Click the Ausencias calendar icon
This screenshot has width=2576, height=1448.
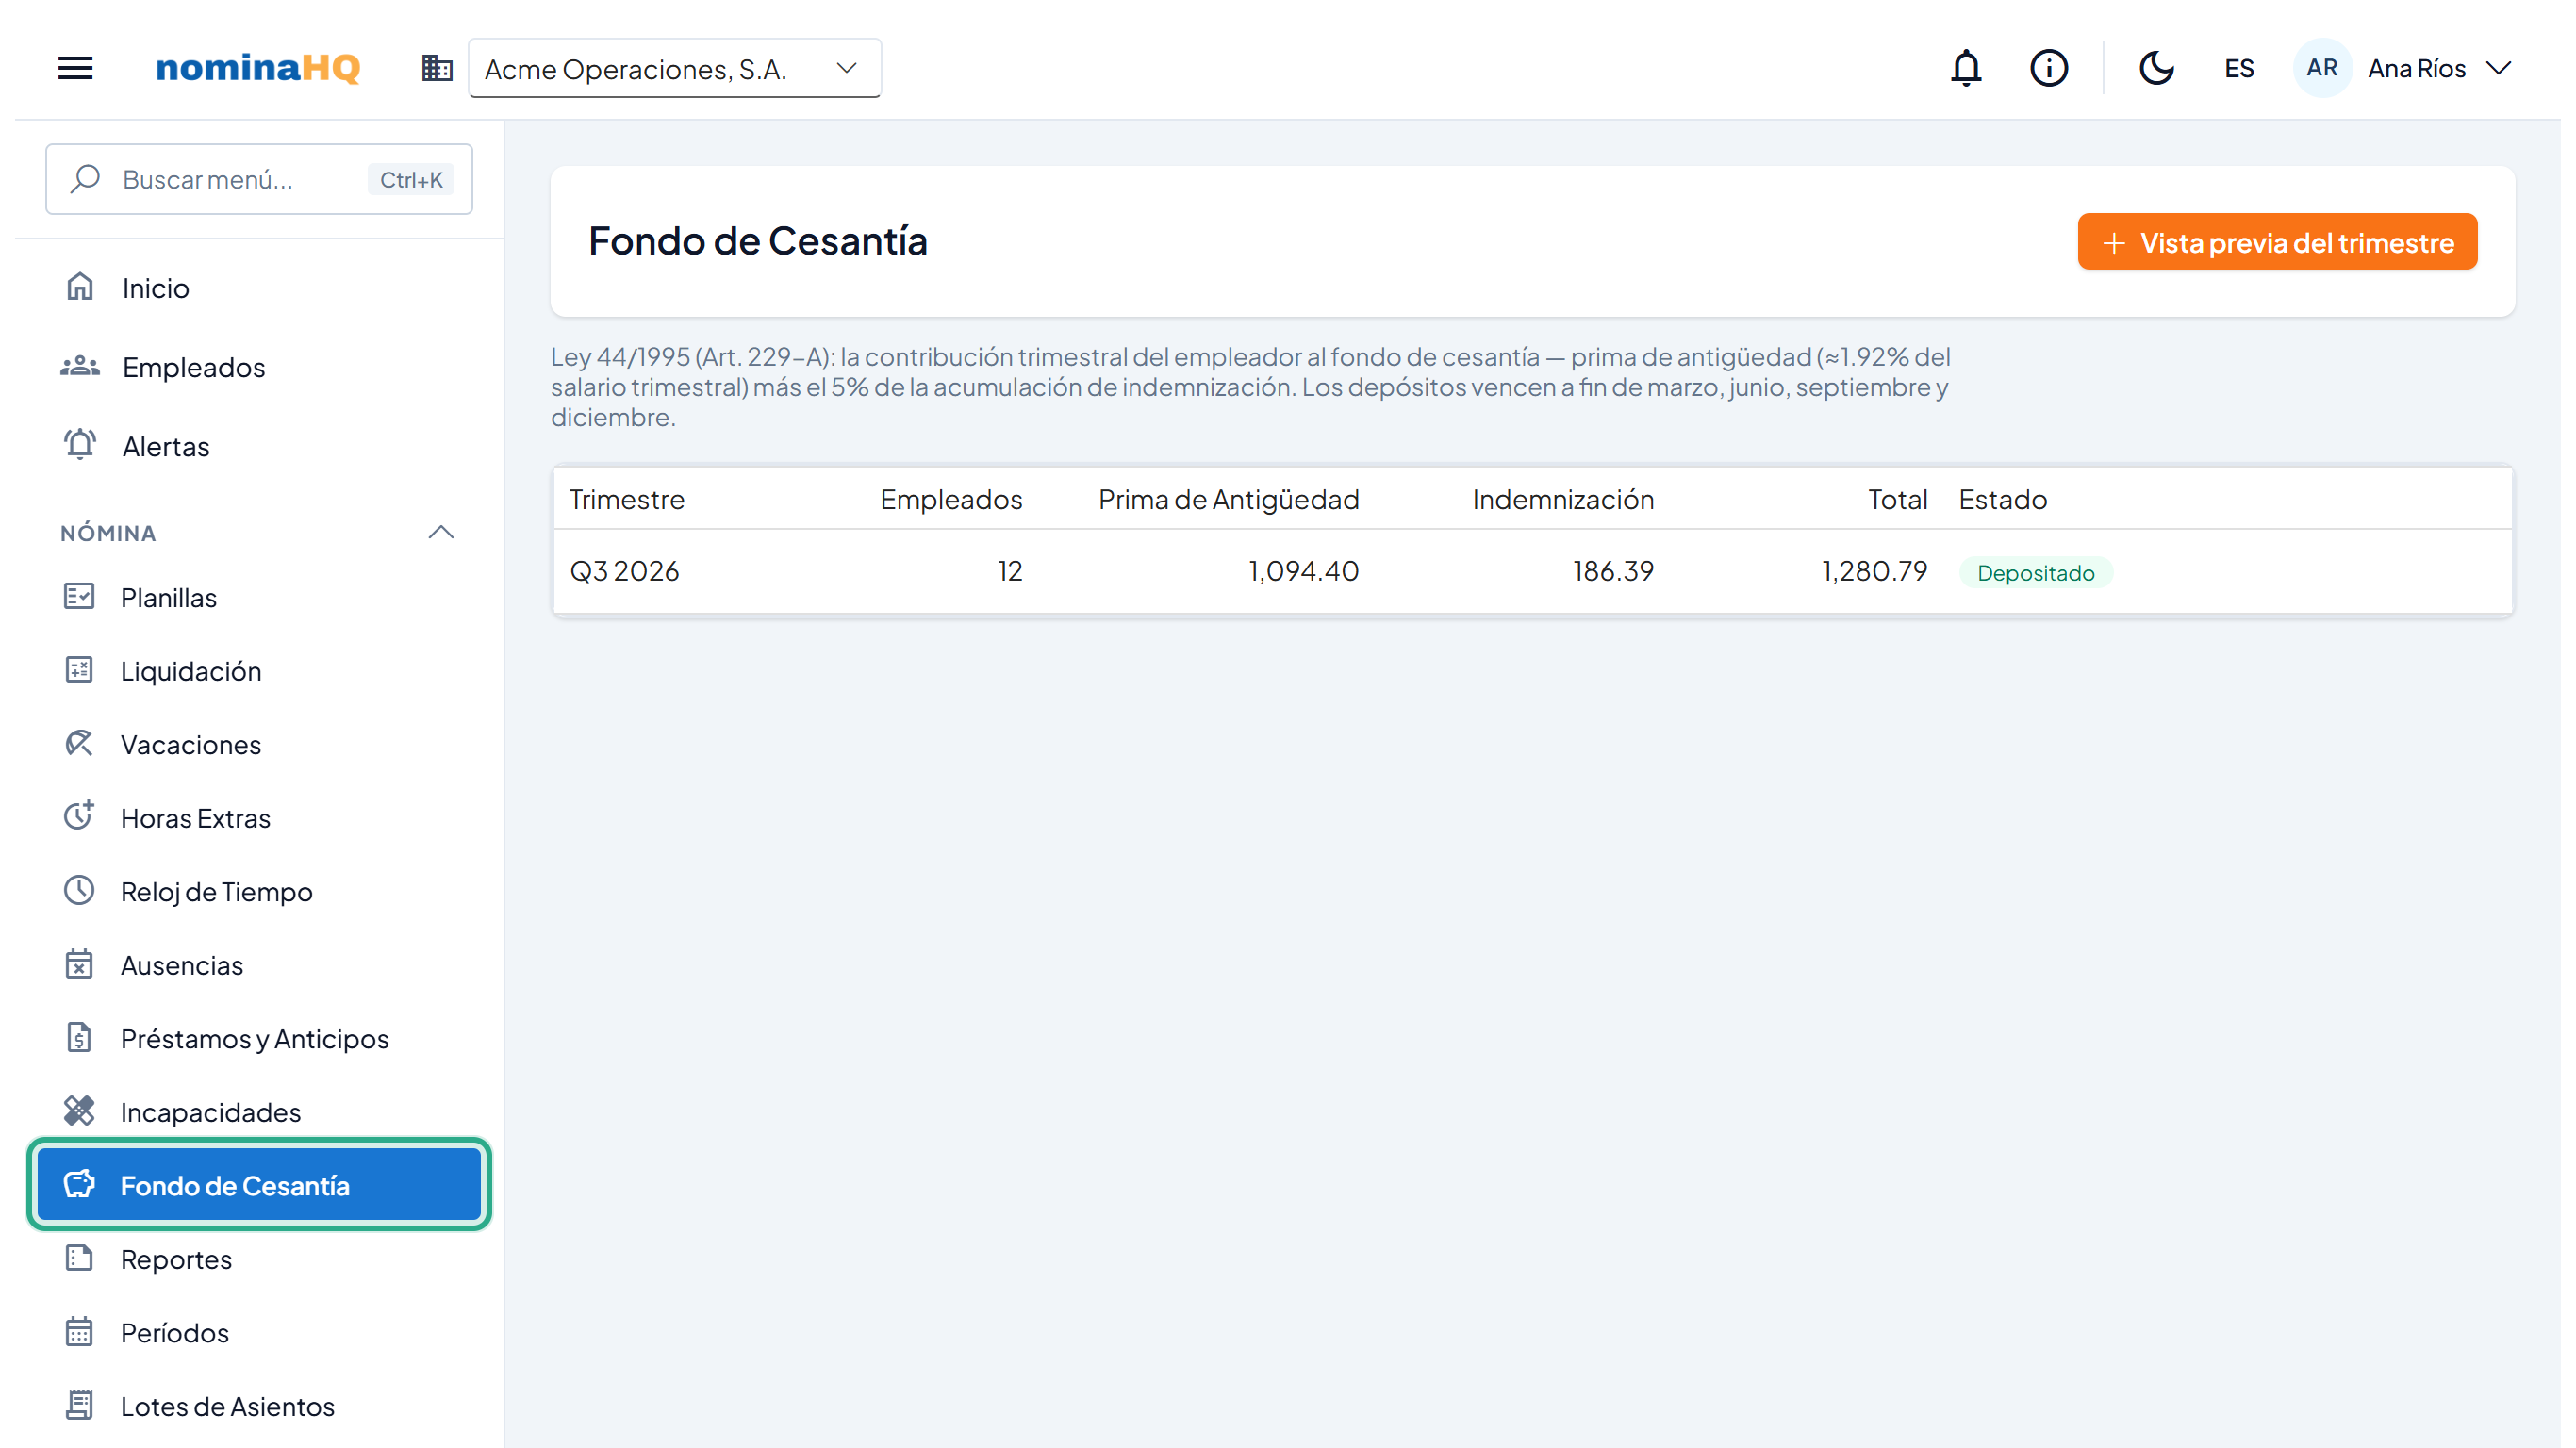(79, 964)
